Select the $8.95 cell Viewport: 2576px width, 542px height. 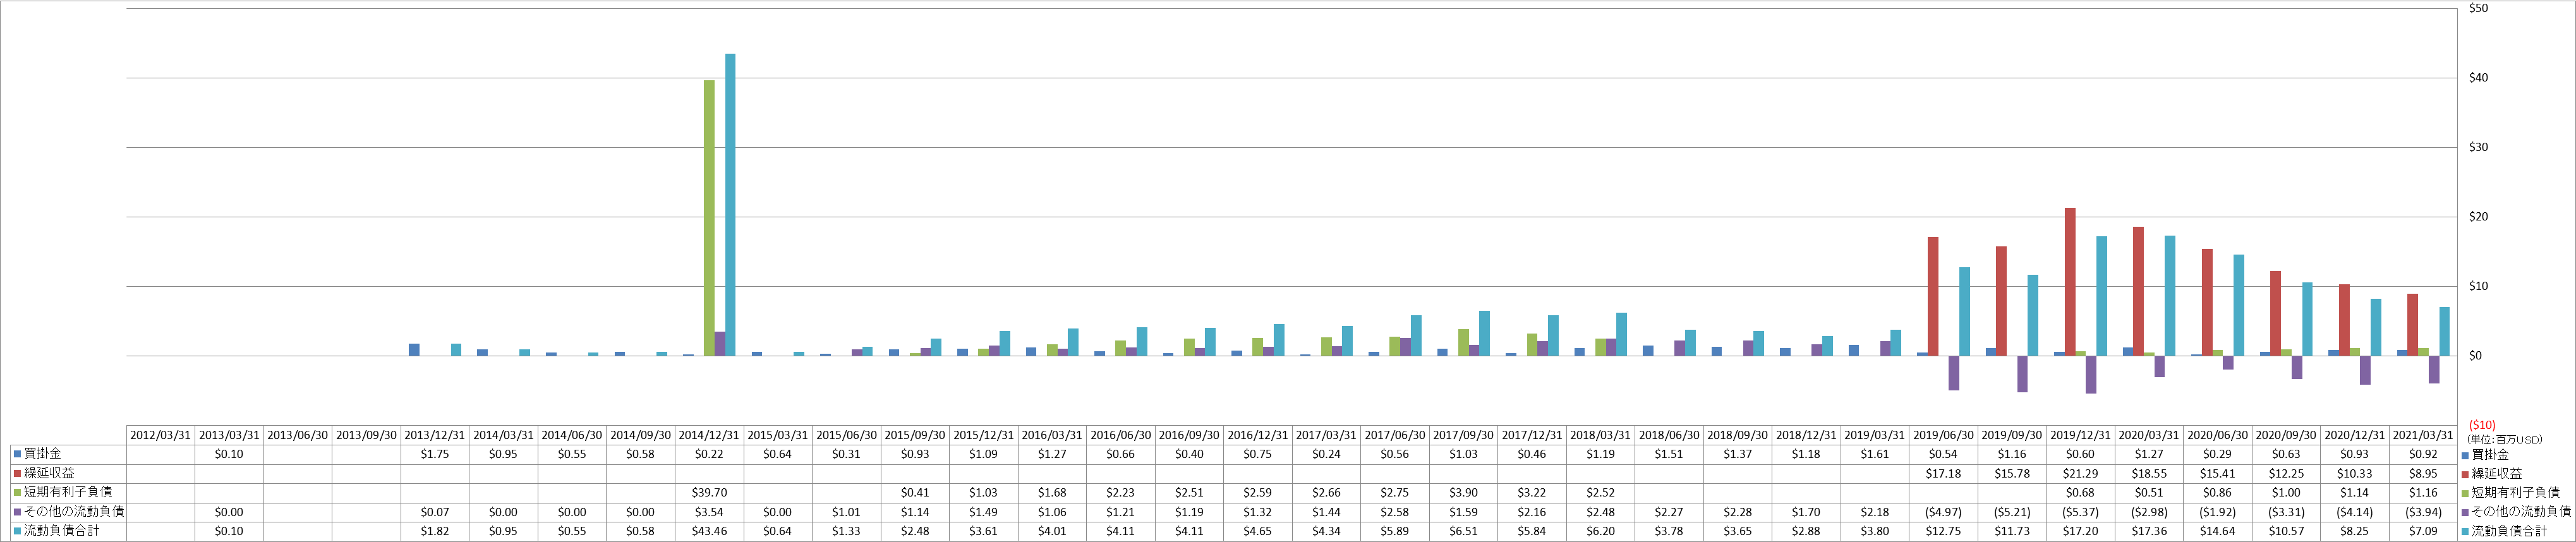[2424, 474]
